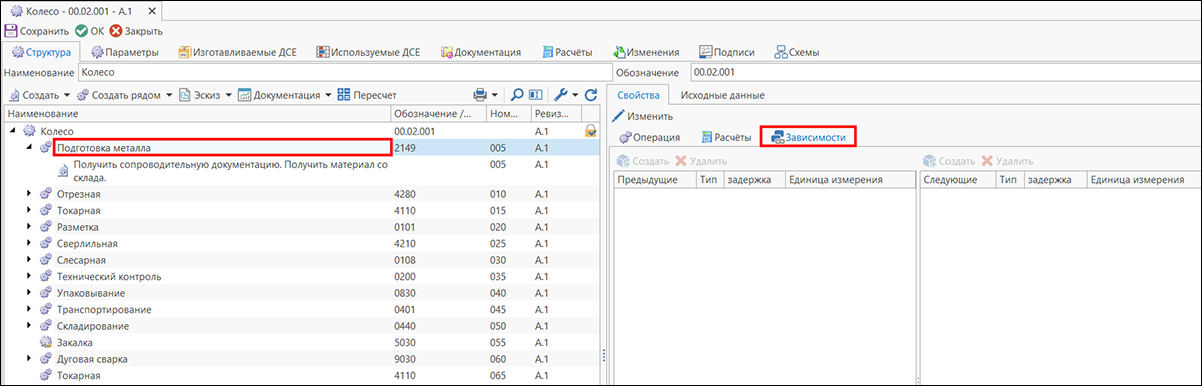1202x386 pixels.
Task: Click the lock icon in Колесо row
Action: 592,131
